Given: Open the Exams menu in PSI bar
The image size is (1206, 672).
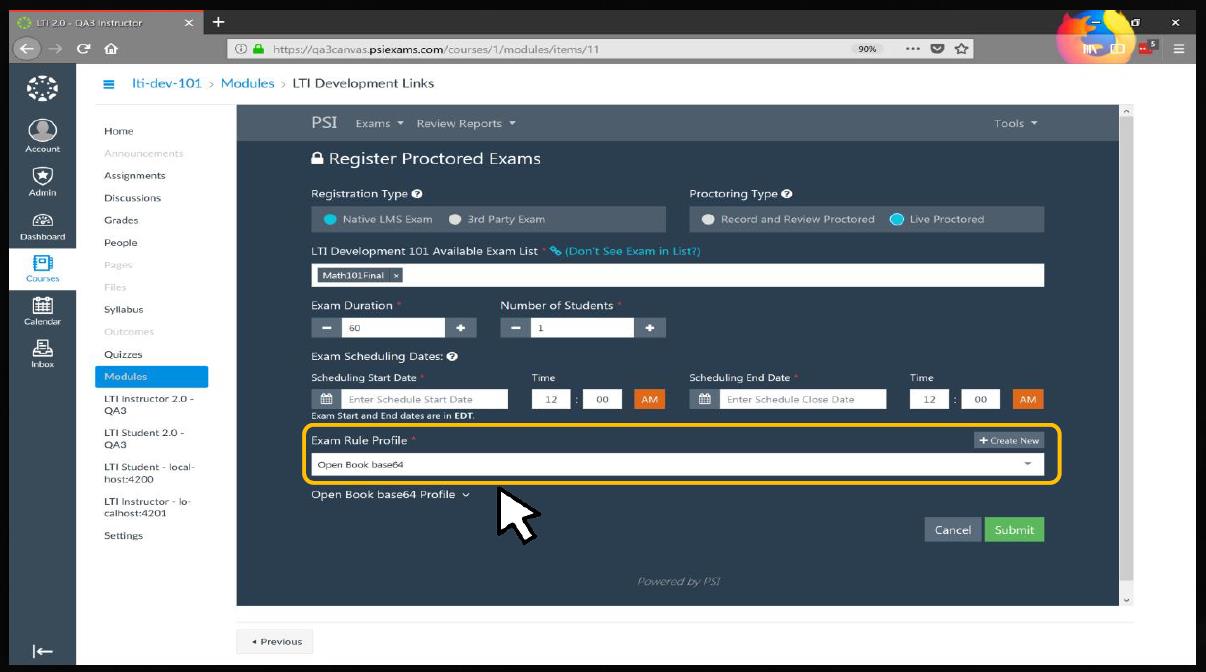Looking at the screenshot, I should [x=379, y=124].
